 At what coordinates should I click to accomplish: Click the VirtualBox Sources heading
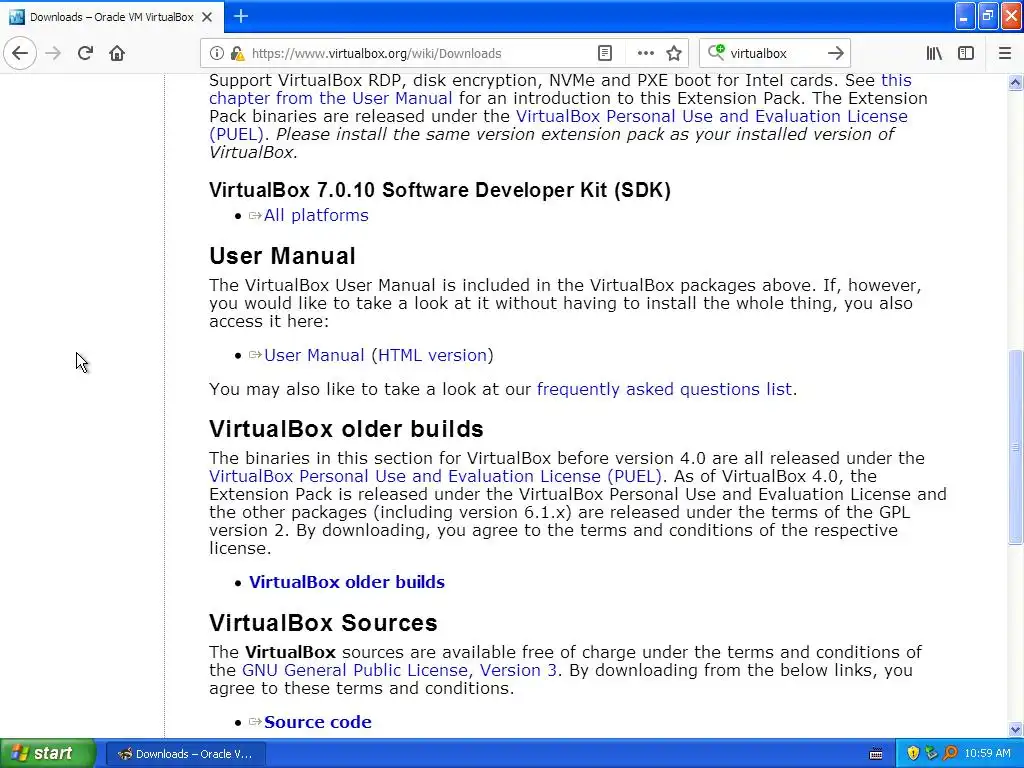pyautogui.click(x=323, y=623)
